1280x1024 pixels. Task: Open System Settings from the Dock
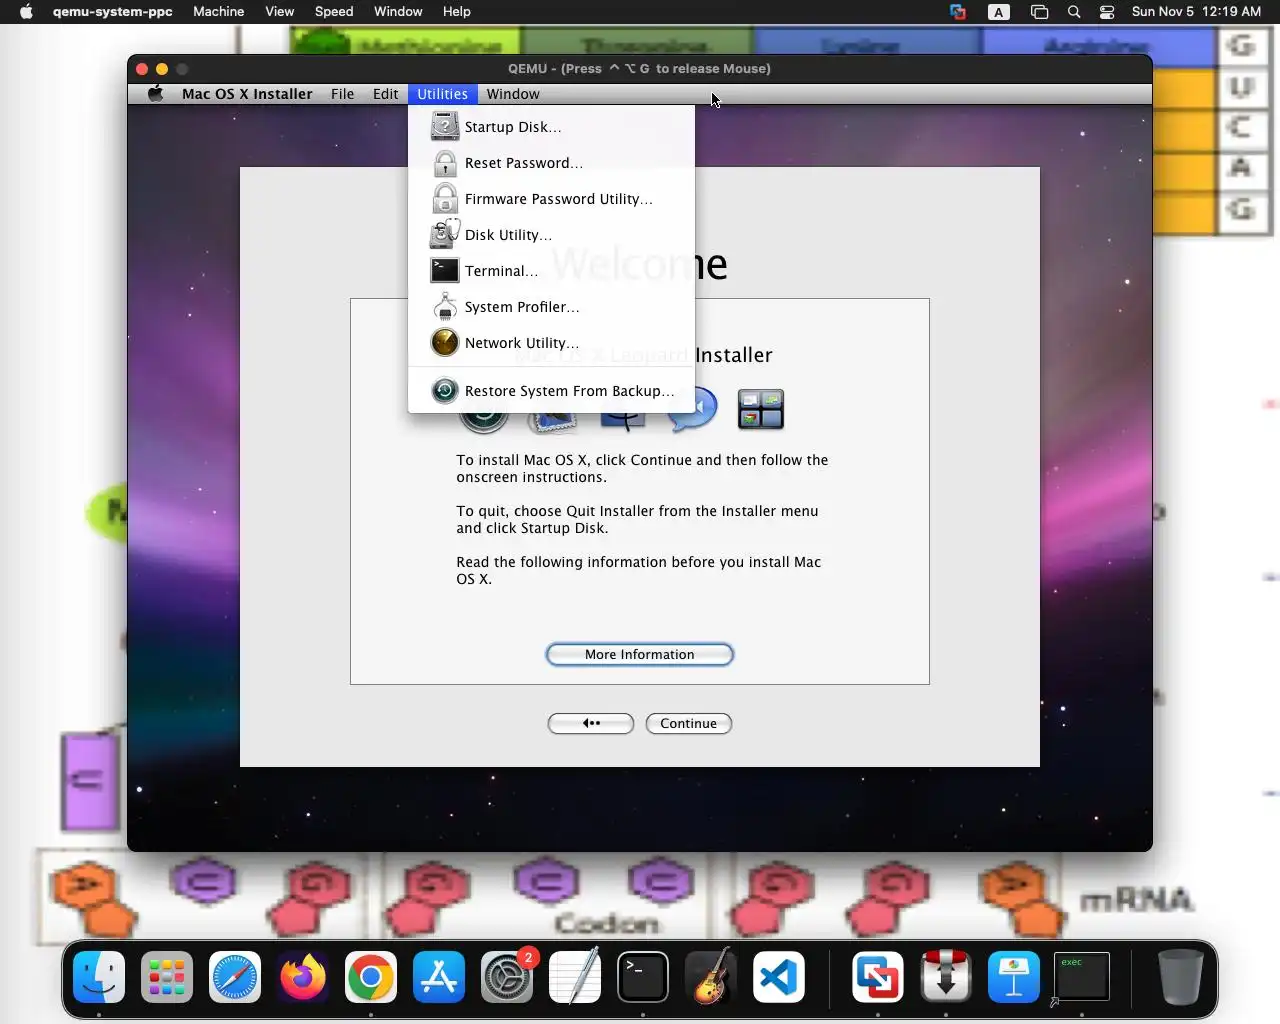[x=507, y=977]
